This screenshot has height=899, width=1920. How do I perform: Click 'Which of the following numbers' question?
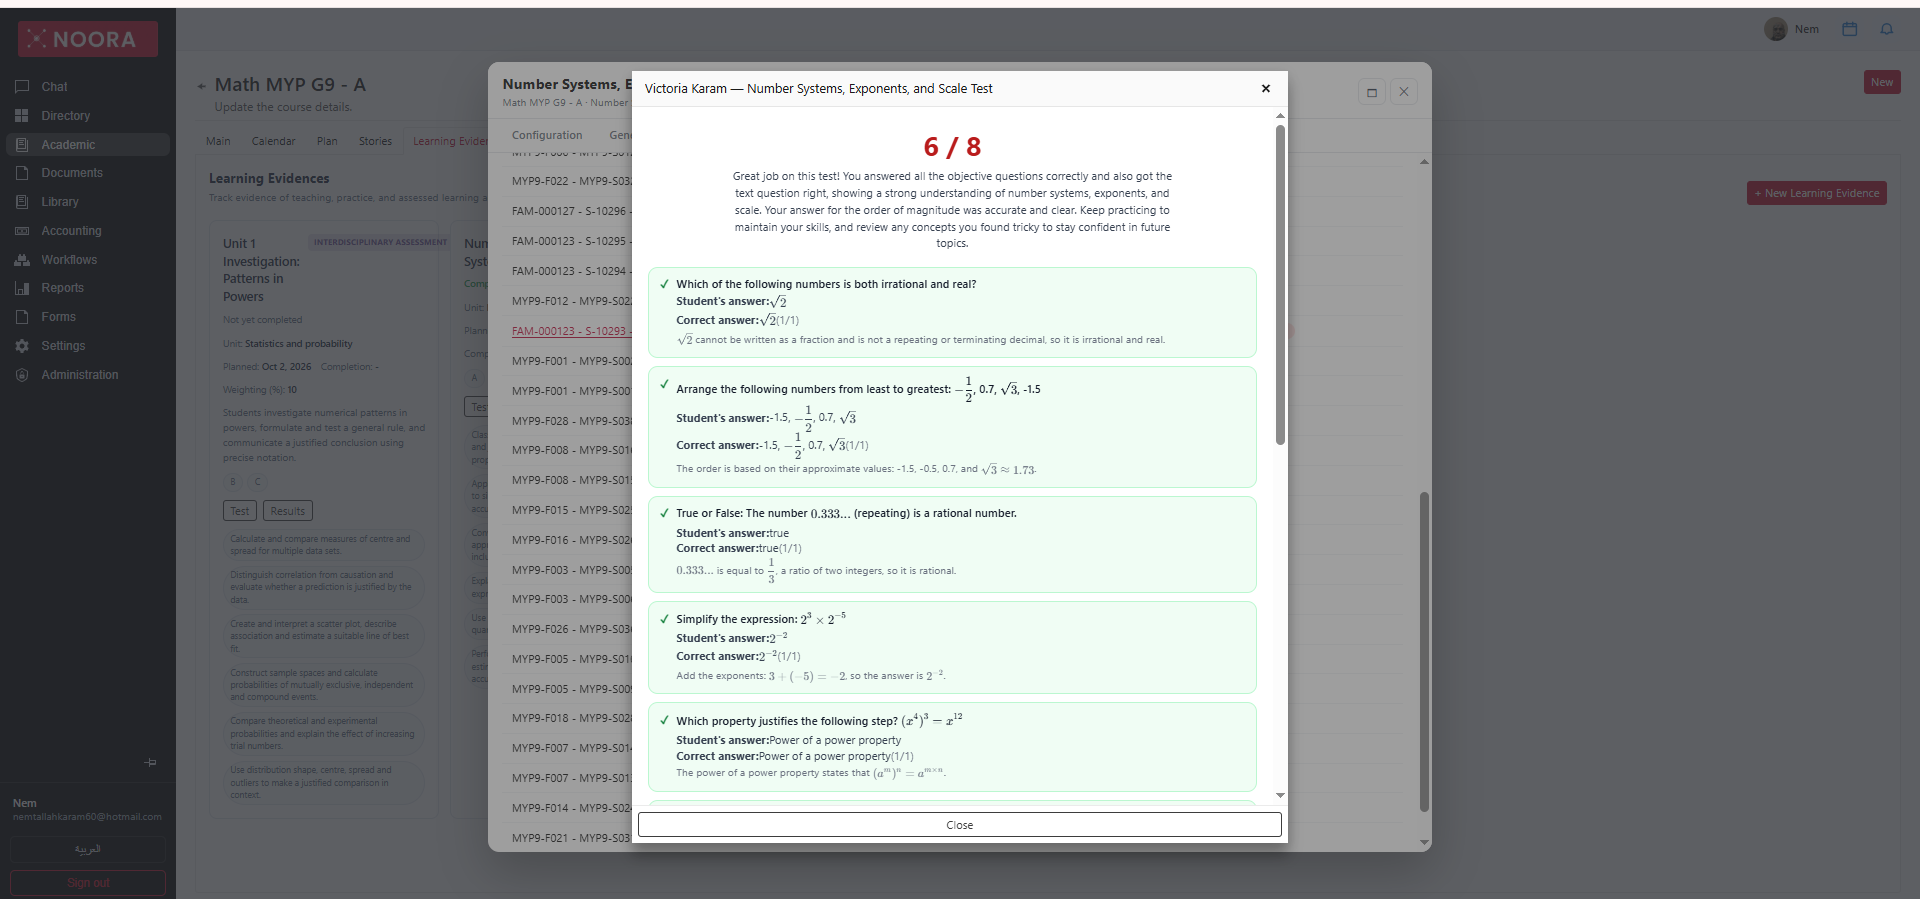[x=826, y=284]
